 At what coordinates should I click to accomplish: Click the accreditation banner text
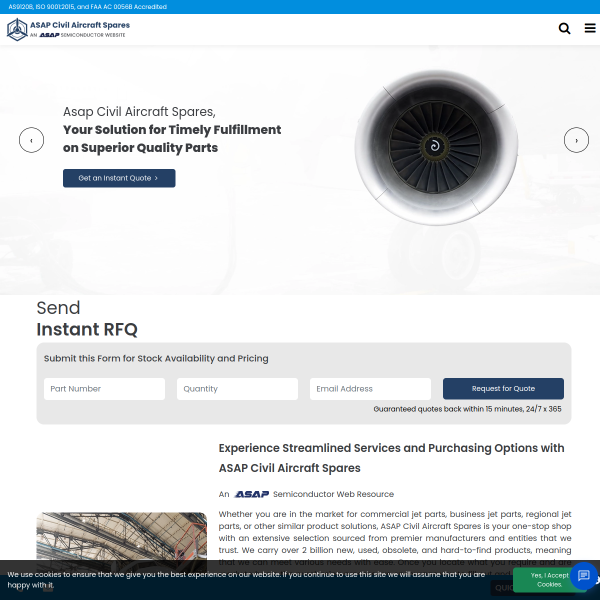coord(88,7)
